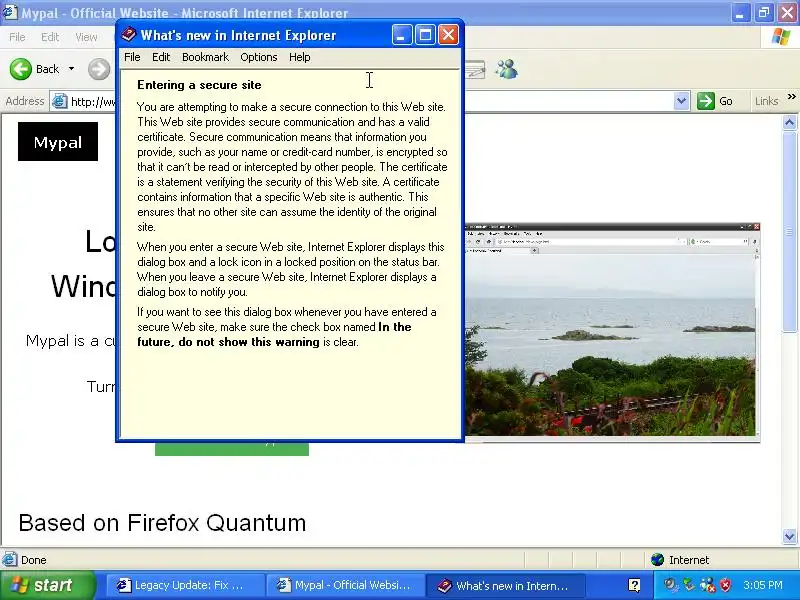The height and width of the screenshot is (600, 800).
Task: Switch to Mypal - Official Website taskbar button
Action: tap(346, 585)
